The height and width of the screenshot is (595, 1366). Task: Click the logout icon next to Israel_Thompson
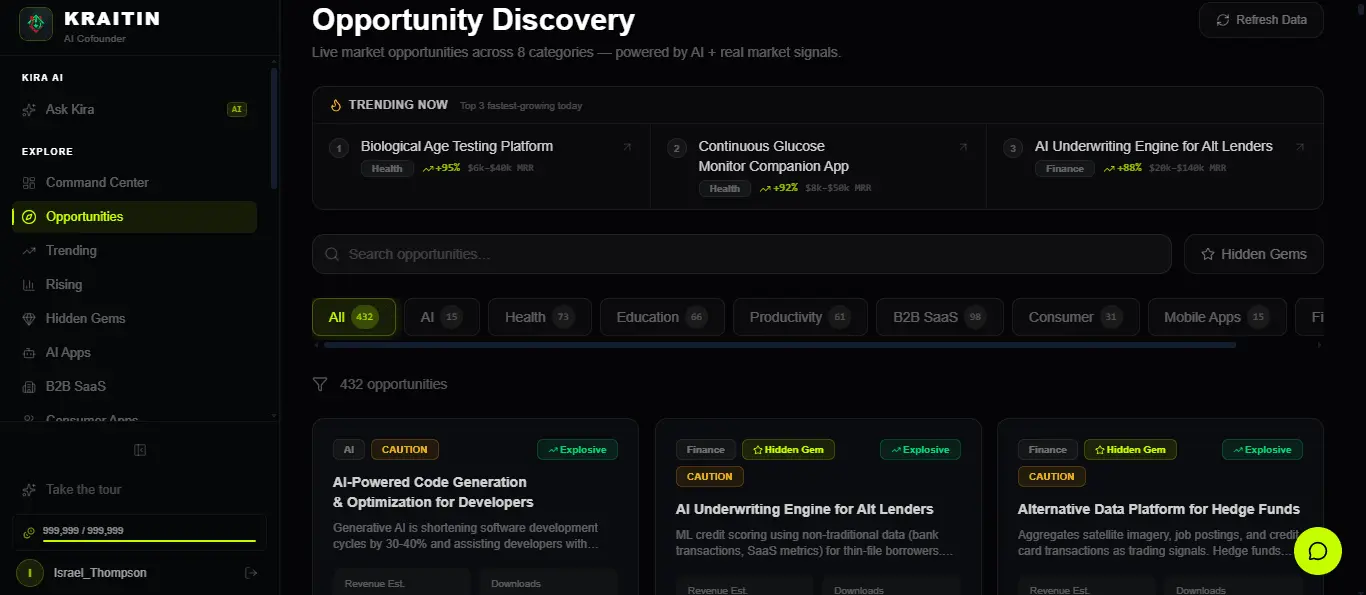(x=251, y=573)
